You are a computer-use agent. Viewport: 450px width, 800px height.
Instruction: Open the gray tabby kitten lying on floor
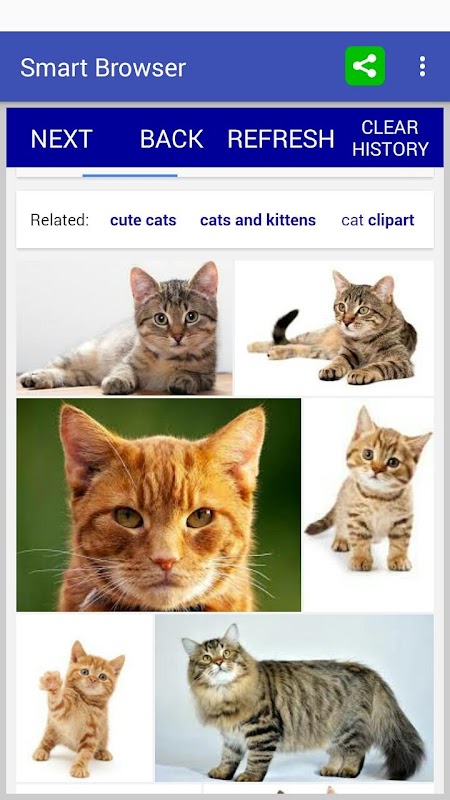(124, 328)
